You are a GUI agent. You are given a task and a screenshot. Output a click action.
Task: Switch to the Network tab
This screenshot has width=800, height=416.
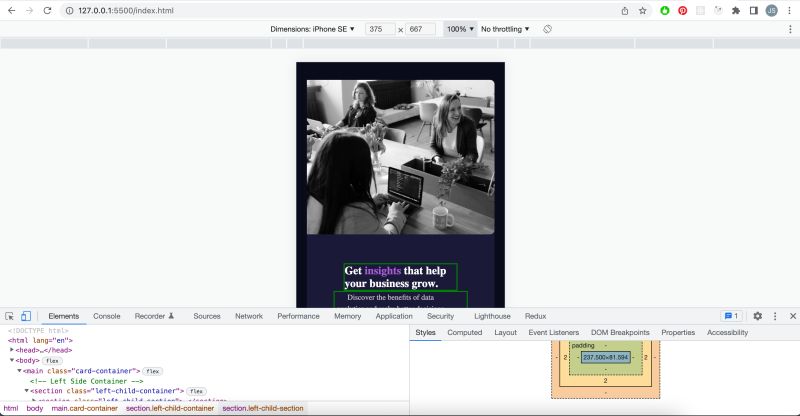coord(249,316)
